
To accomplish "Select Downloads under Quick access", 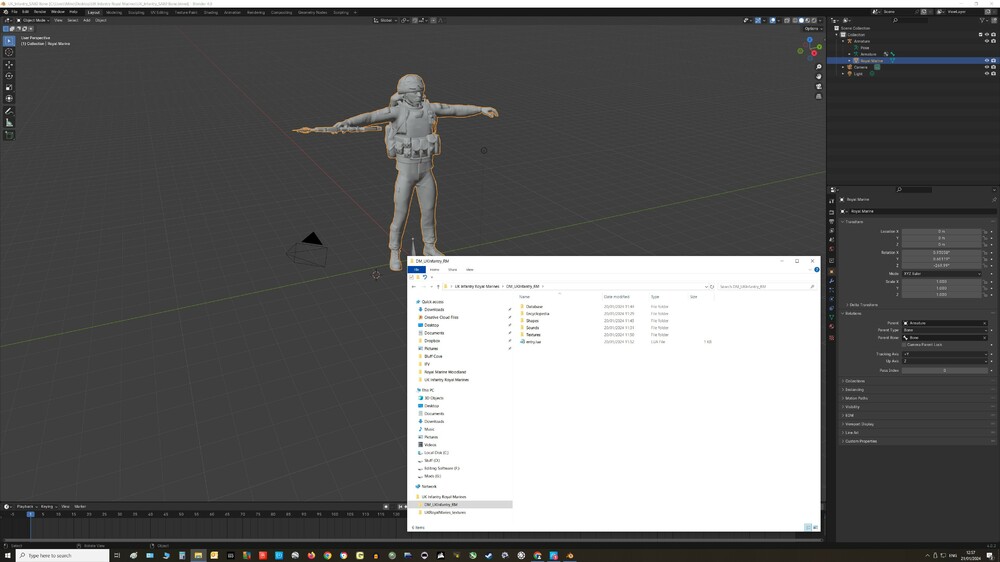I will coord(434,309).
